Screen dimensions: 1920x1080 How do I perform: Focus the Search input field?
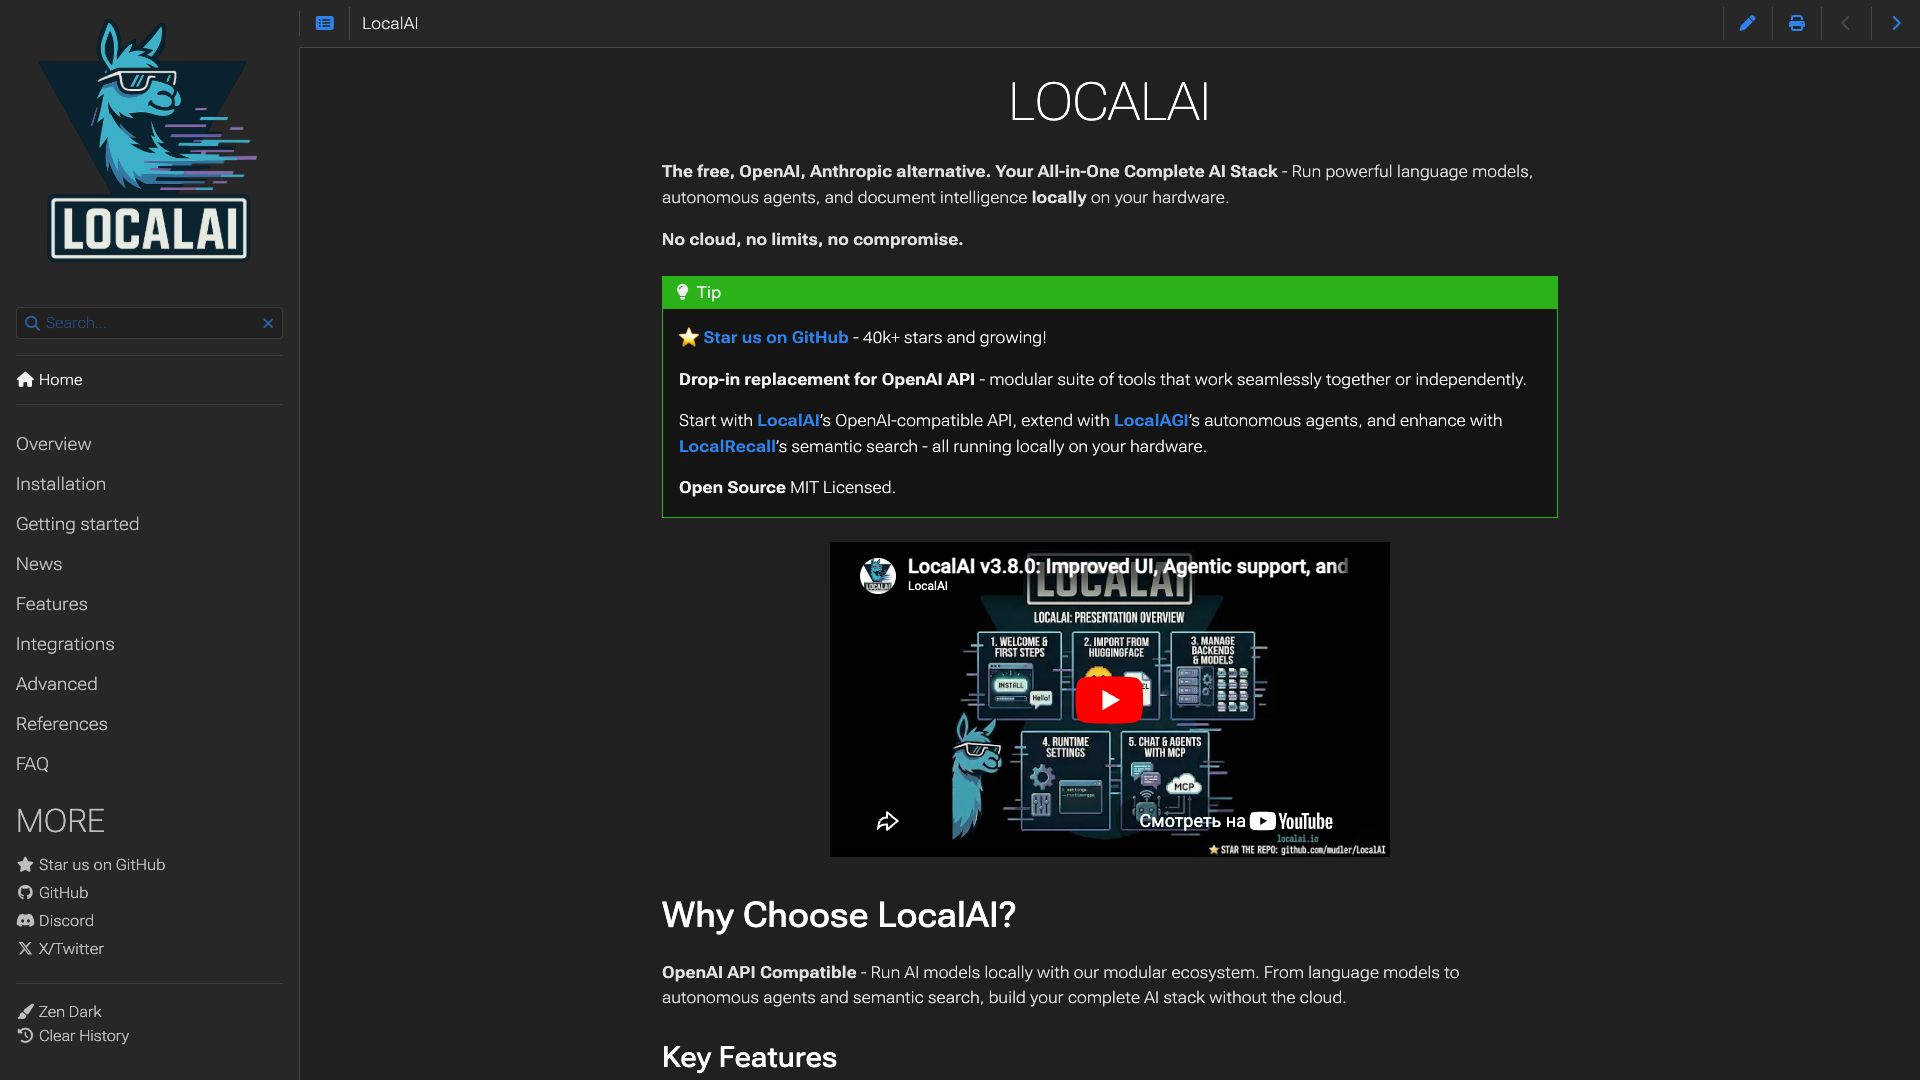[x=149, y=323]
